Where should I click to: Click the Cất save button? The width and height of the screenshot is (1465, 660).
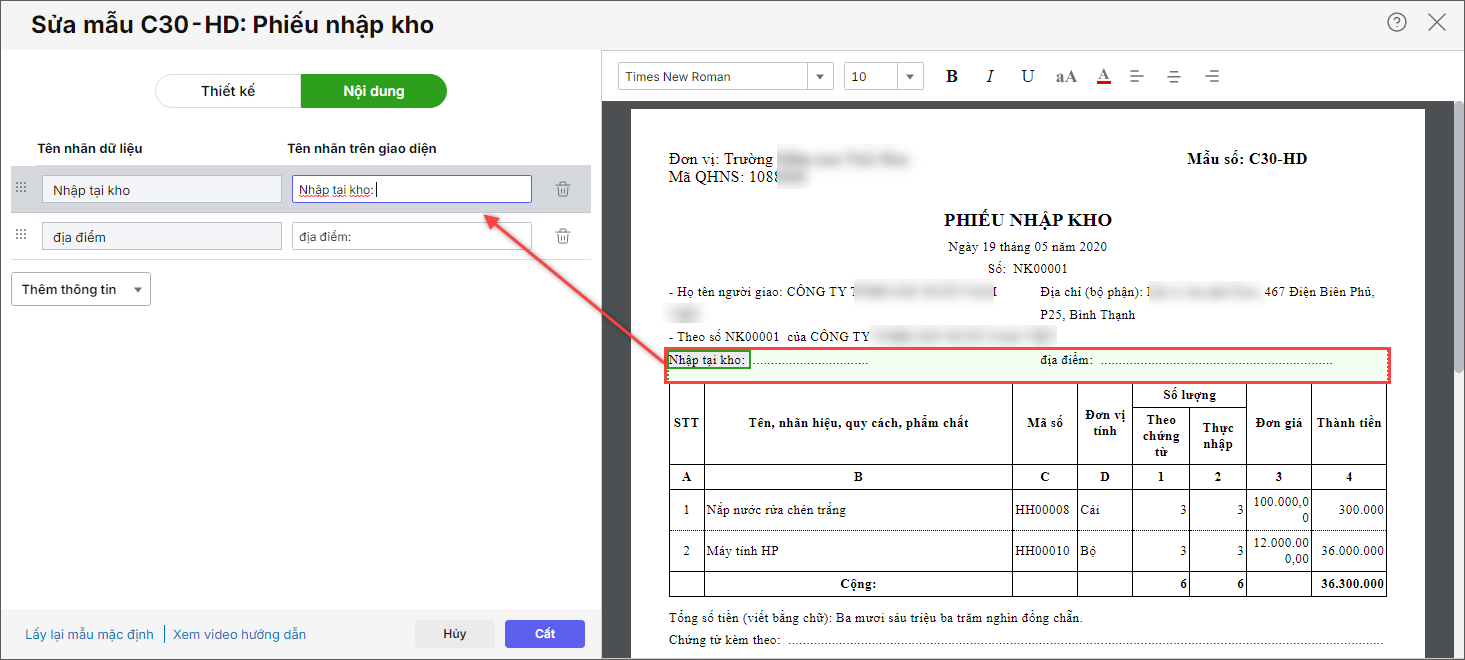tap(545, 634)
